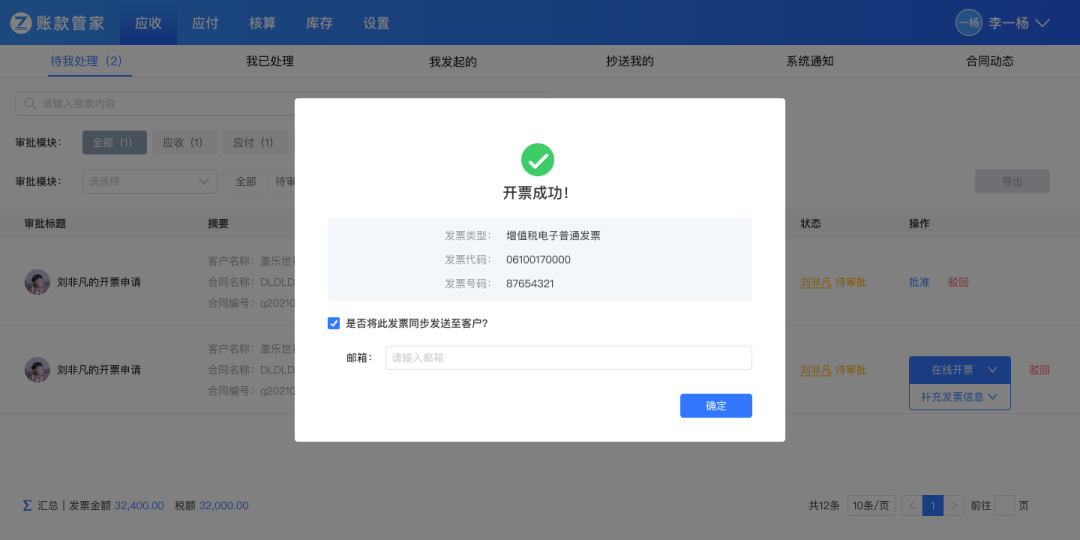Go to previous page arrow
Viewport: 1080px width, 540px height.
911,506
